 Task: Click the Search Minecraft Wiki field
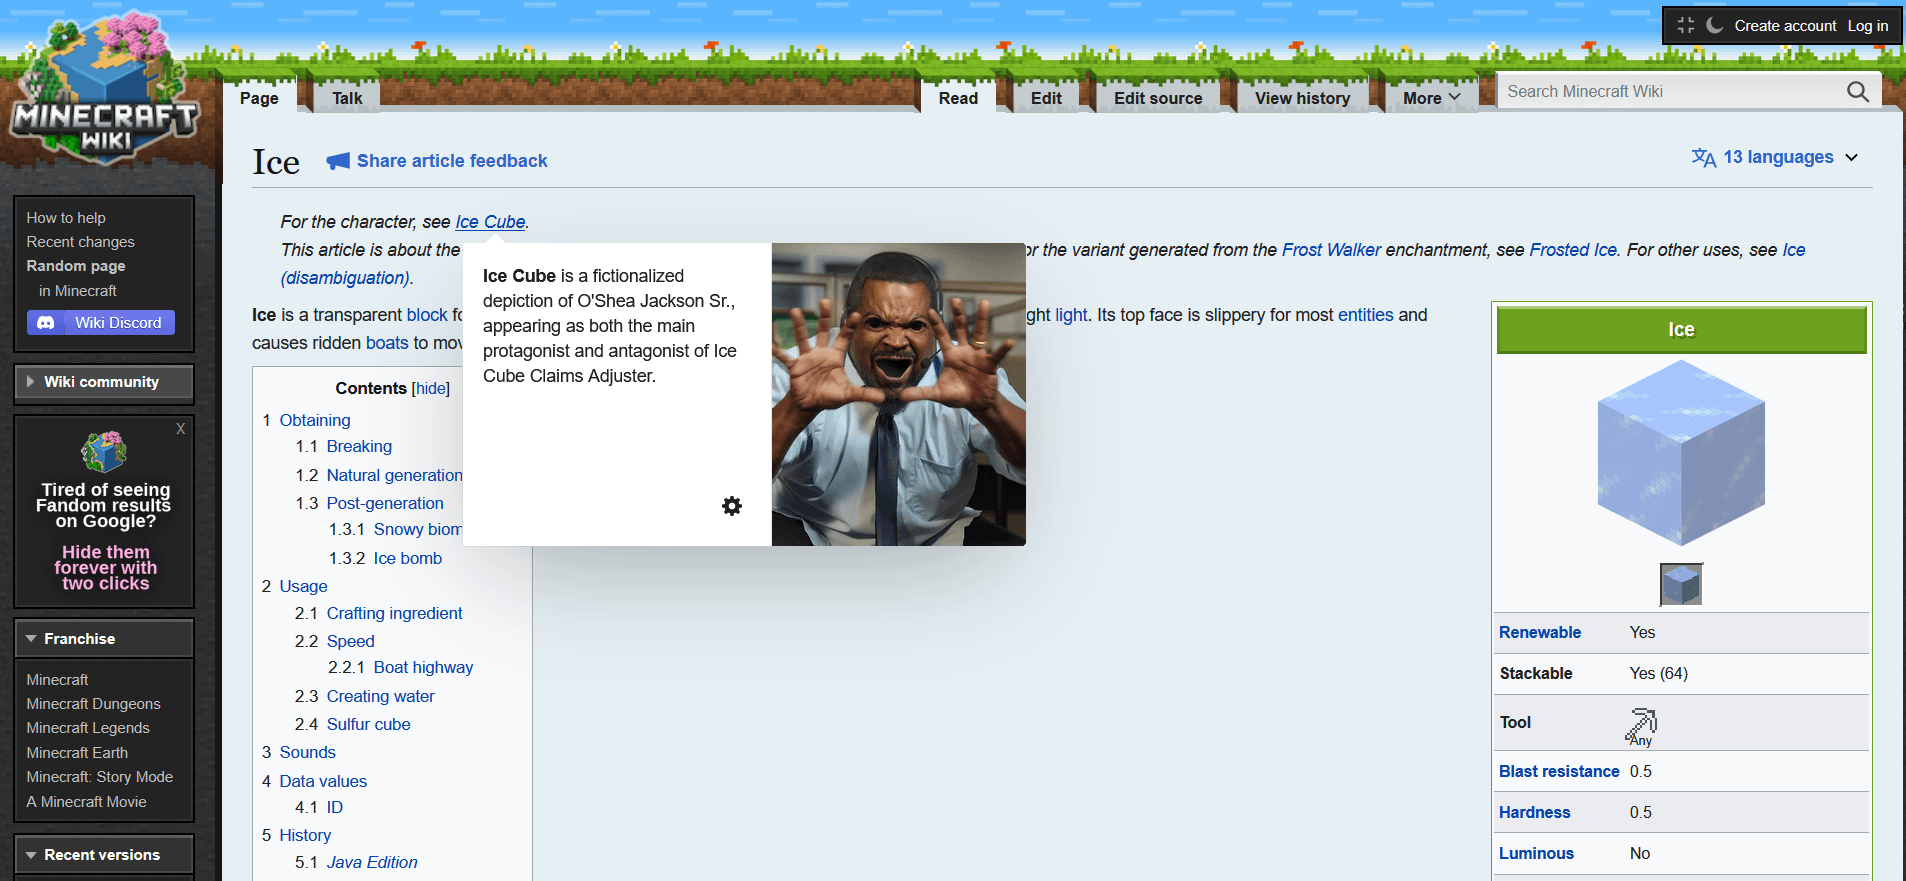(1670, 92)
